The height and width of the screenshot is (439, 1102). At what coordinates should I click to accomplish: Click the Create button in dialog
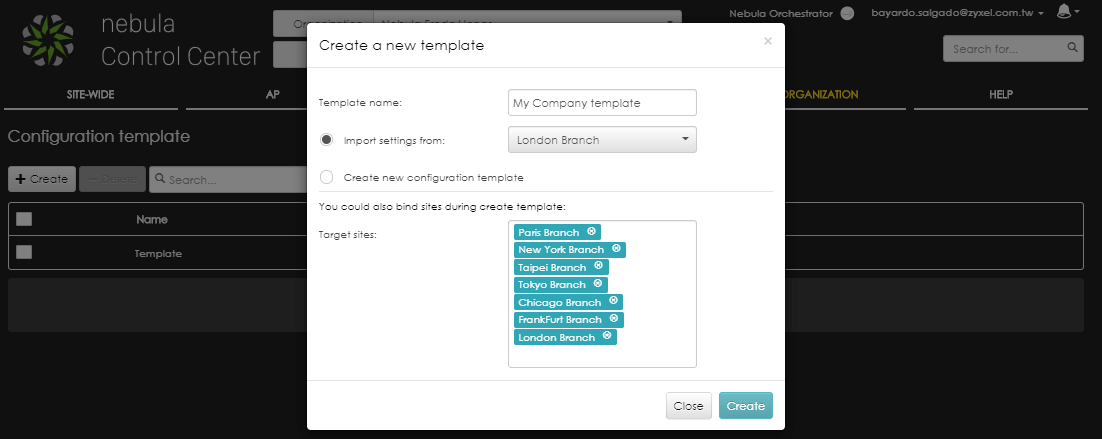coord(746,406)
